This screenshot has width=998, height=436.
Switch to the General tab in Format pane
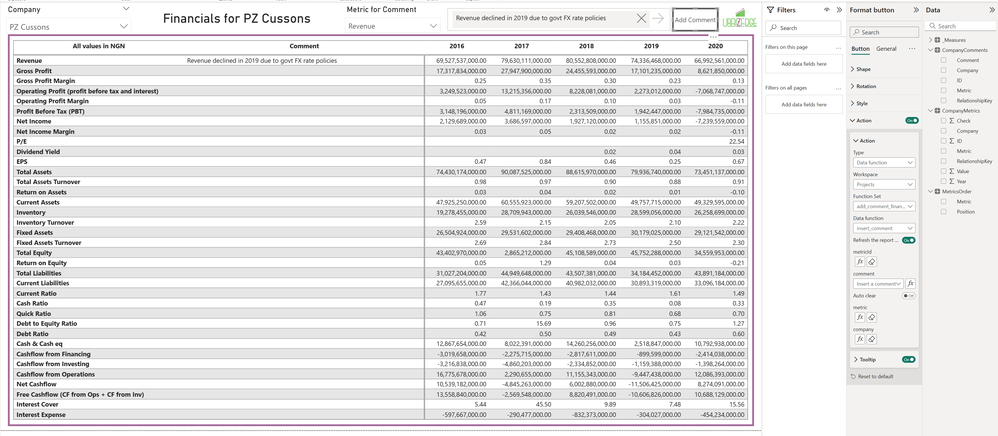coord(886,48)
